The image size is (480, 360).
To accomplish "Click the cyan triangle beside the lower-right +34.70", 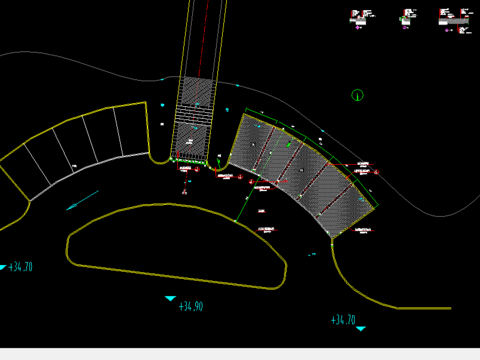I will 361,329.
